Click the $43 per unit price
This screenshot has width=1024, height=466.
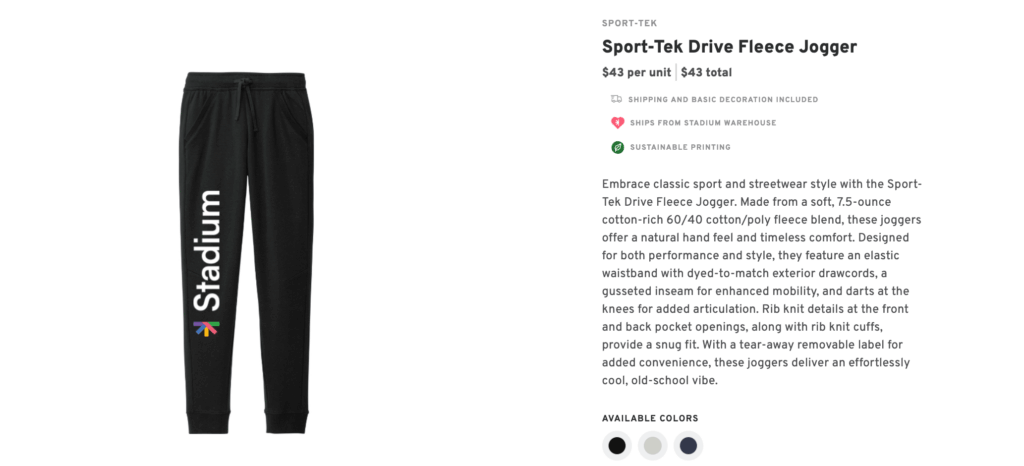637,72
